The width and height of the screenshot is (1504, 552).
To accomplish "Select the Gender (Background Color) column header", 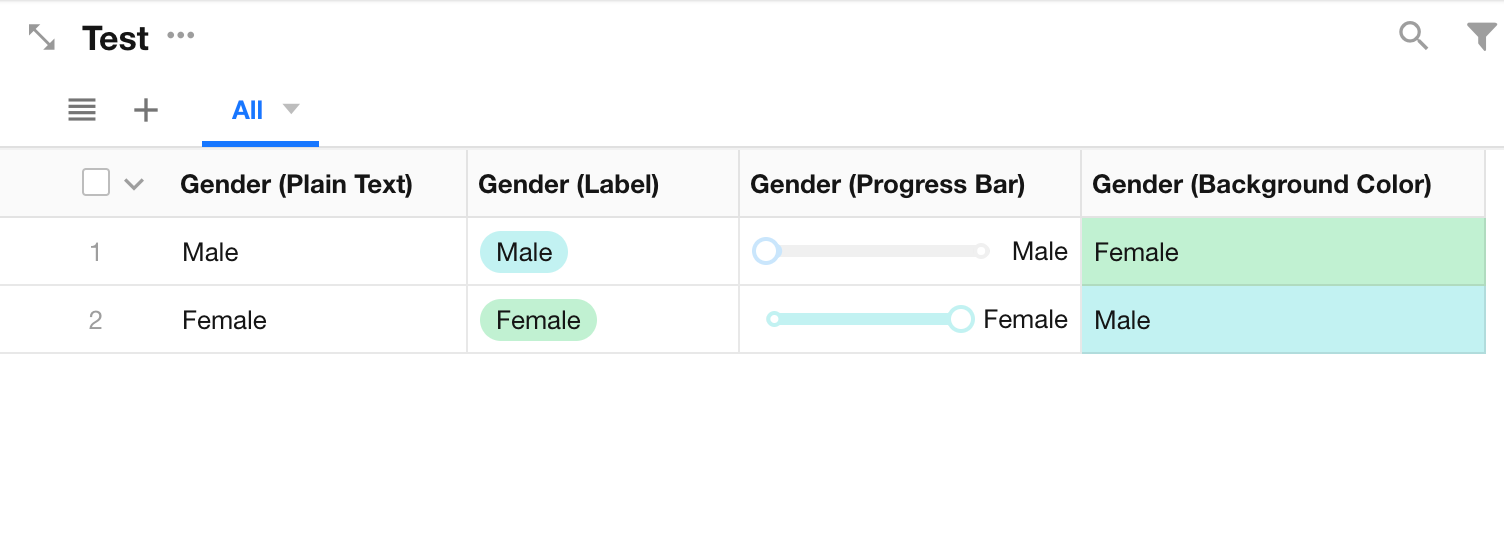I will click(x=1261, y=184).
